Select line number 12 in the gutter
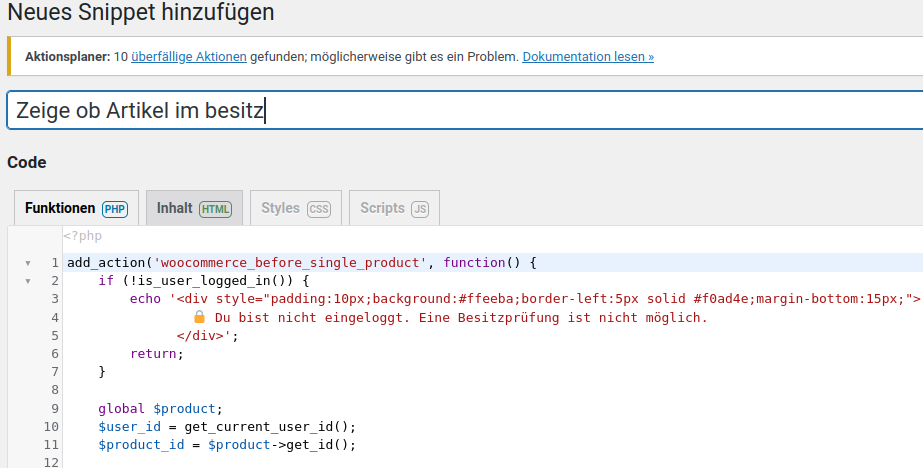The width and height of the screenshot is (923, 468). pyautogui.click(x=52, y=462)
